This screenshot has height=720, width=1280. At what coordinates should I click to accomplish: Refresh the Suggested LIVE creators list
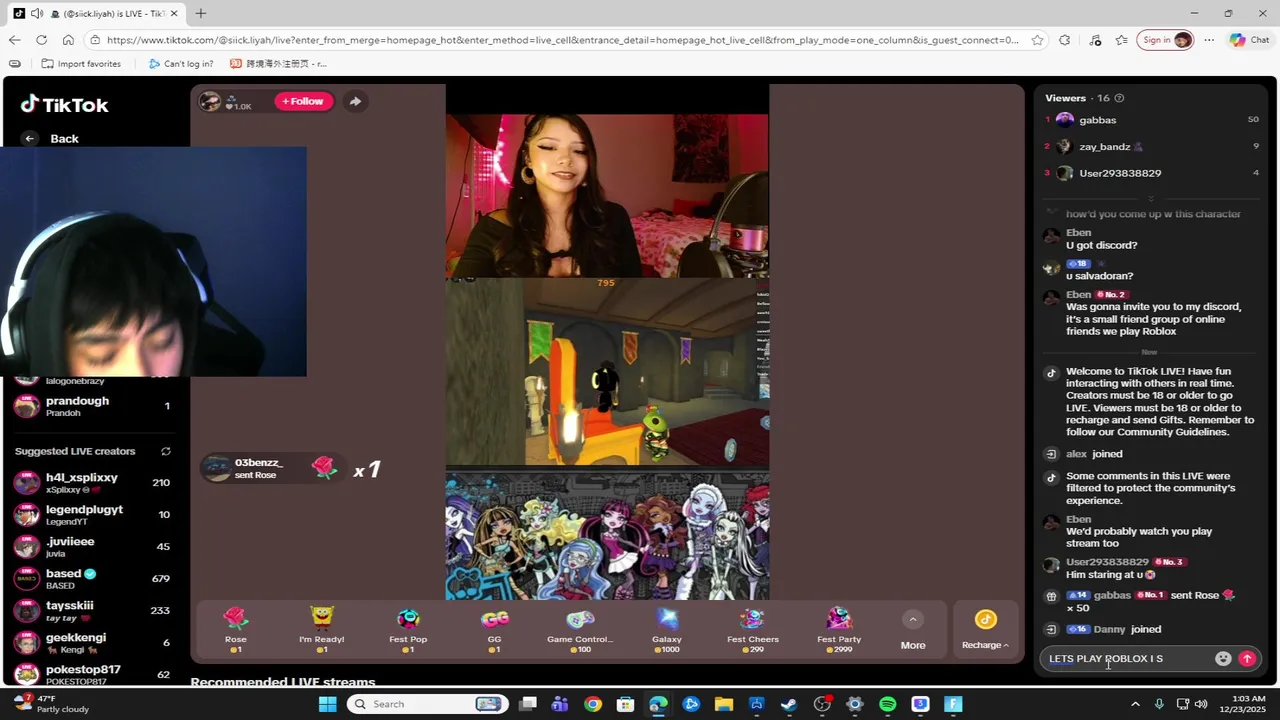click(165, 452)
